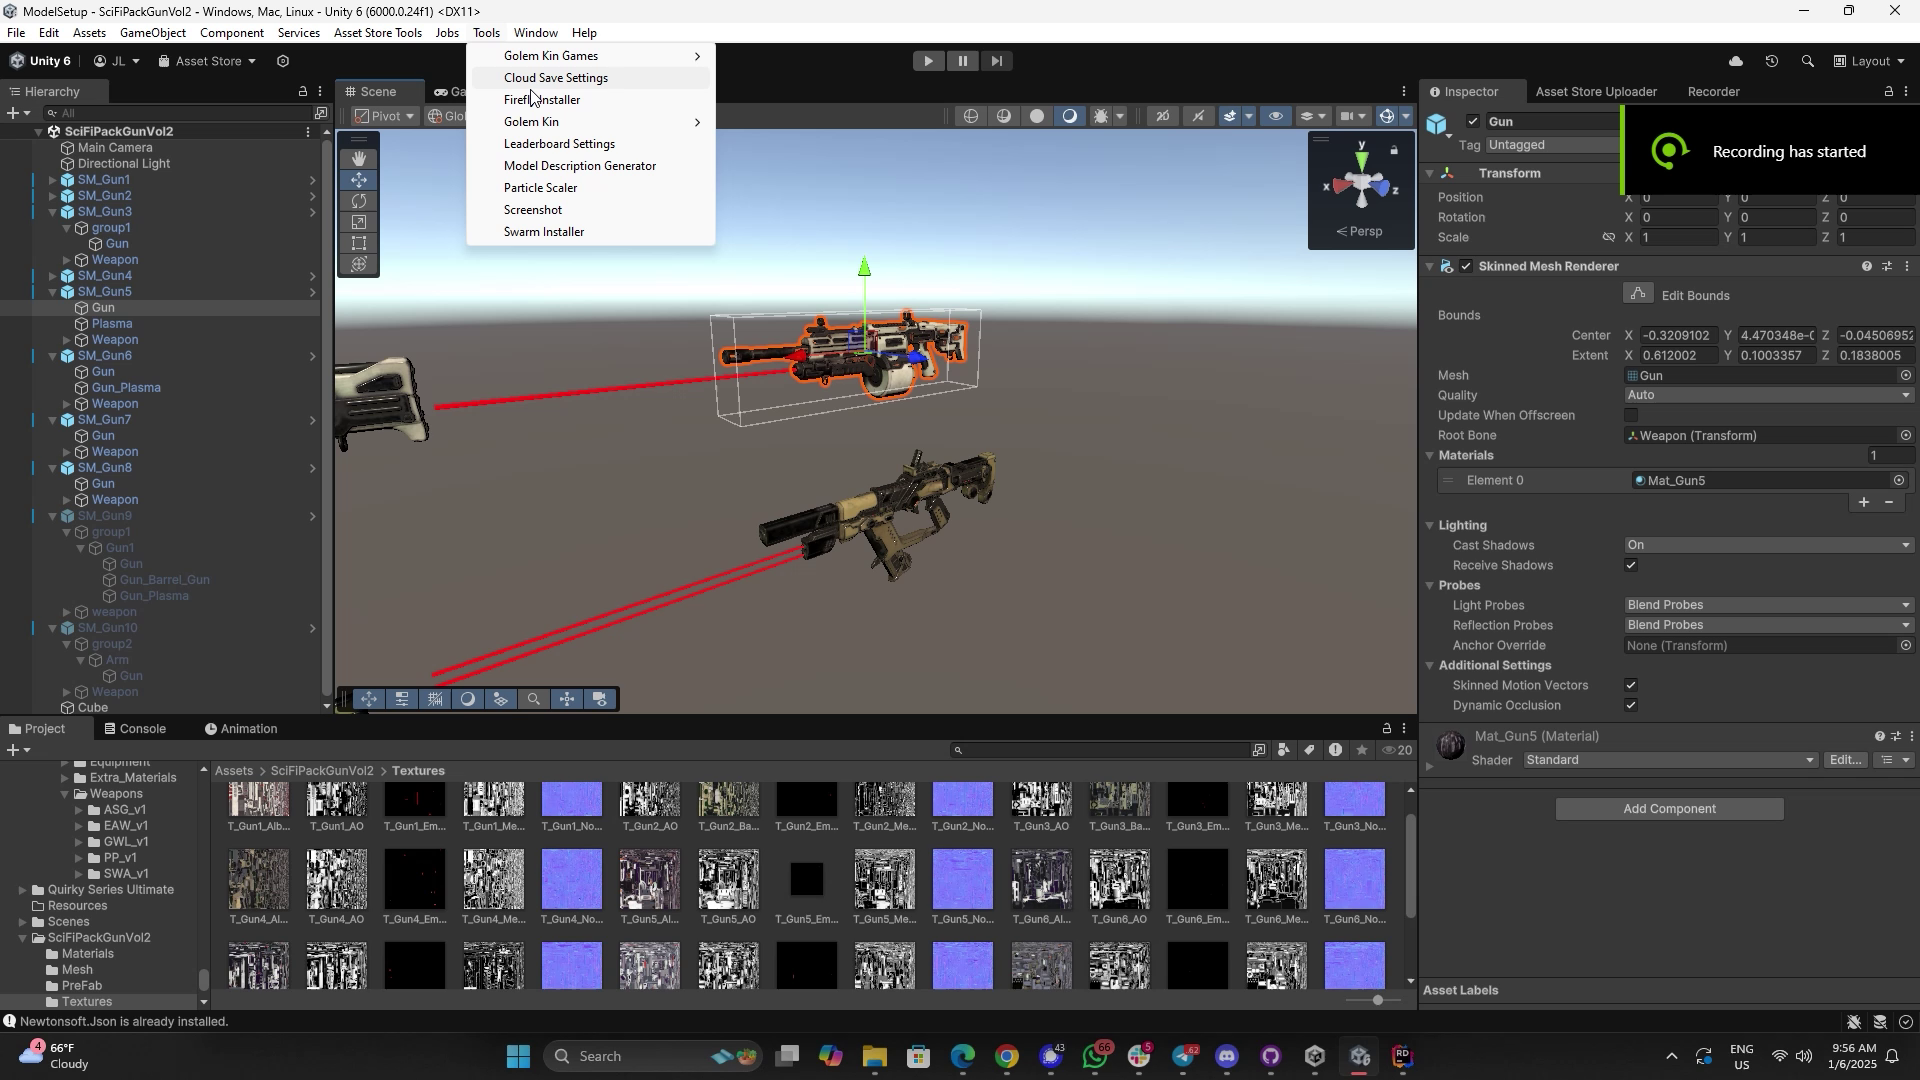This screenshot has height=1080, width=1920.
Task: Choose Screenshot menu item
Action: point(591,210)
